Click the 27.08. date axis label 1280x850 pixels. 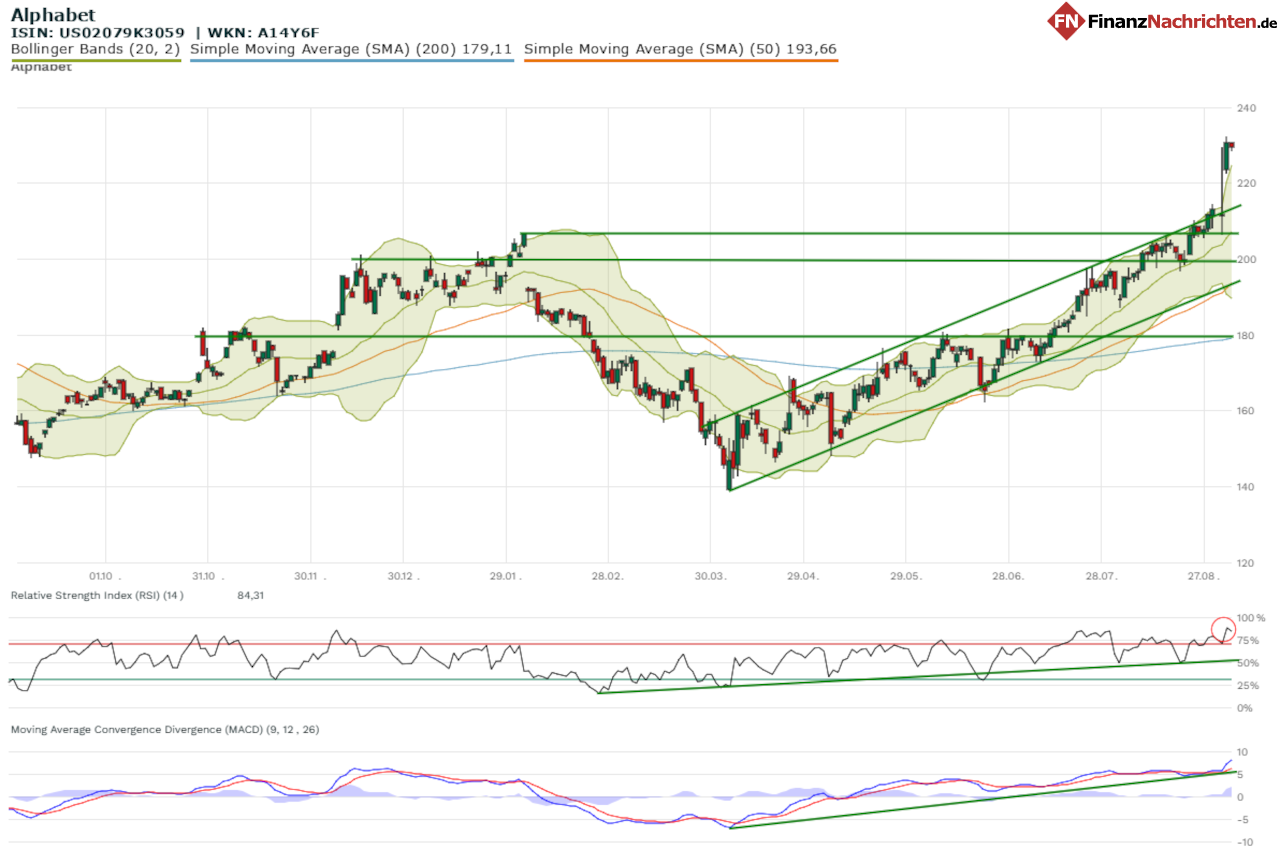(1203, 576)
